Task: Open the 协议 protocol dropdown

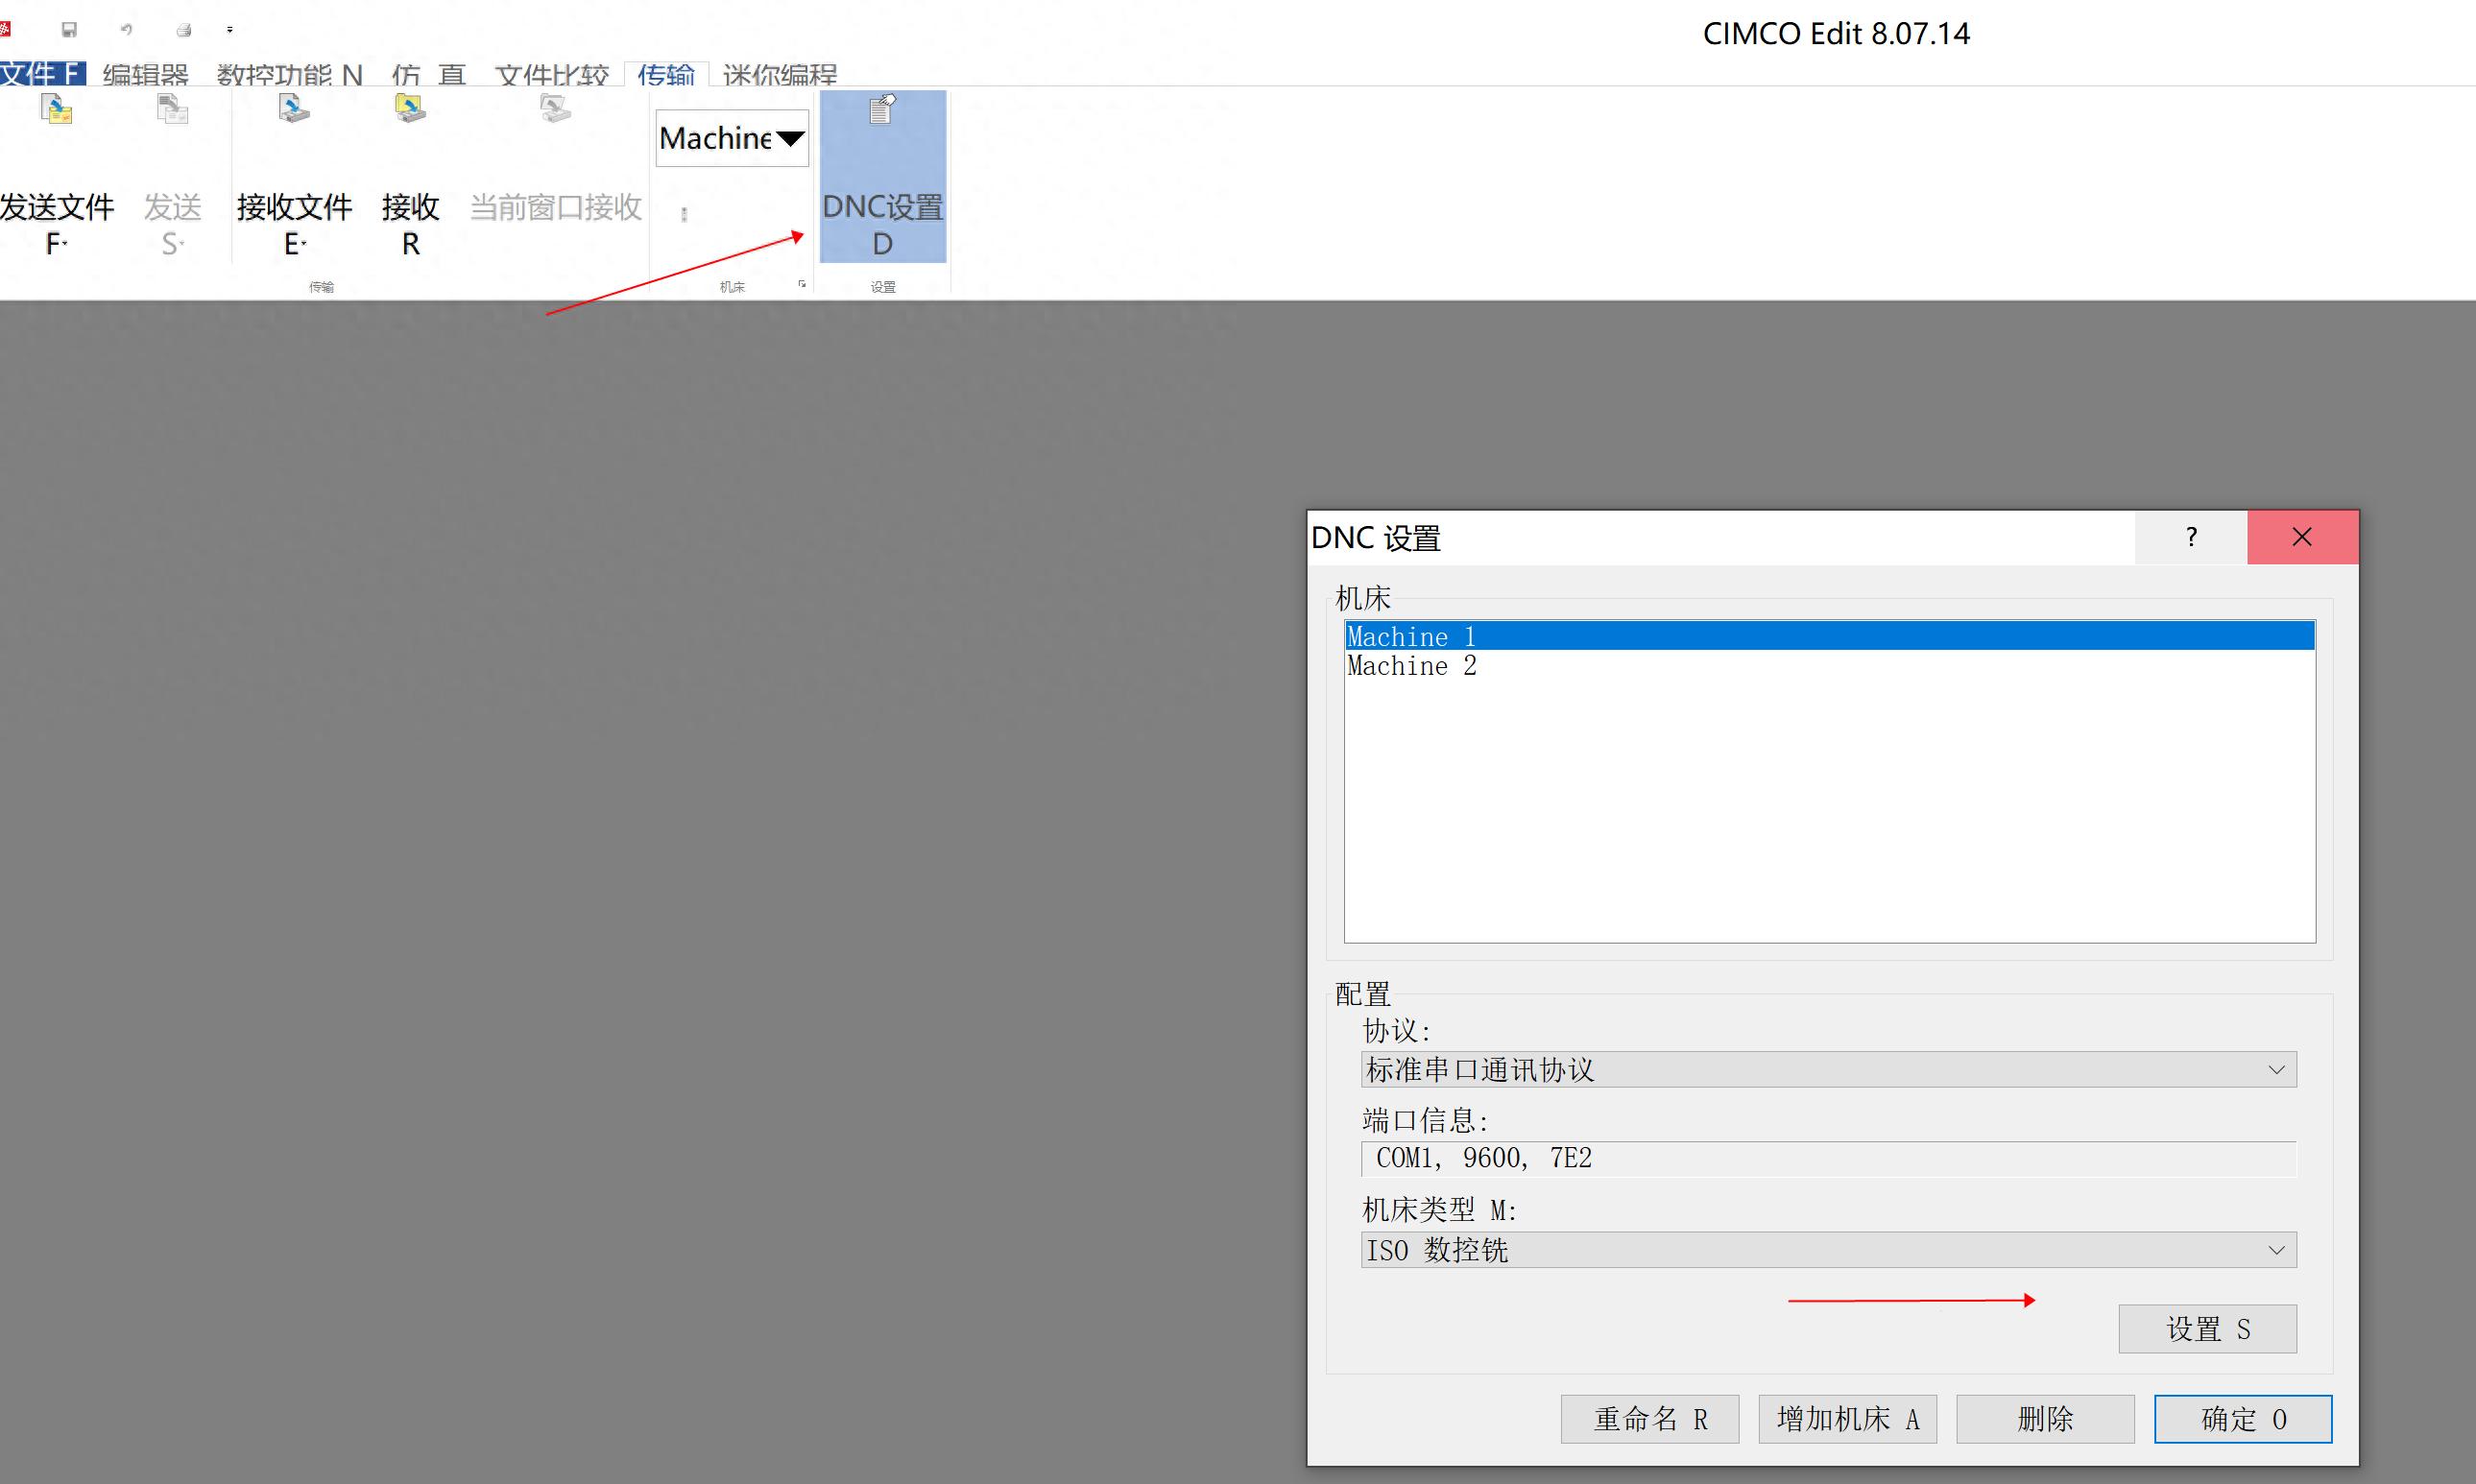Action: [2276, 1070]
